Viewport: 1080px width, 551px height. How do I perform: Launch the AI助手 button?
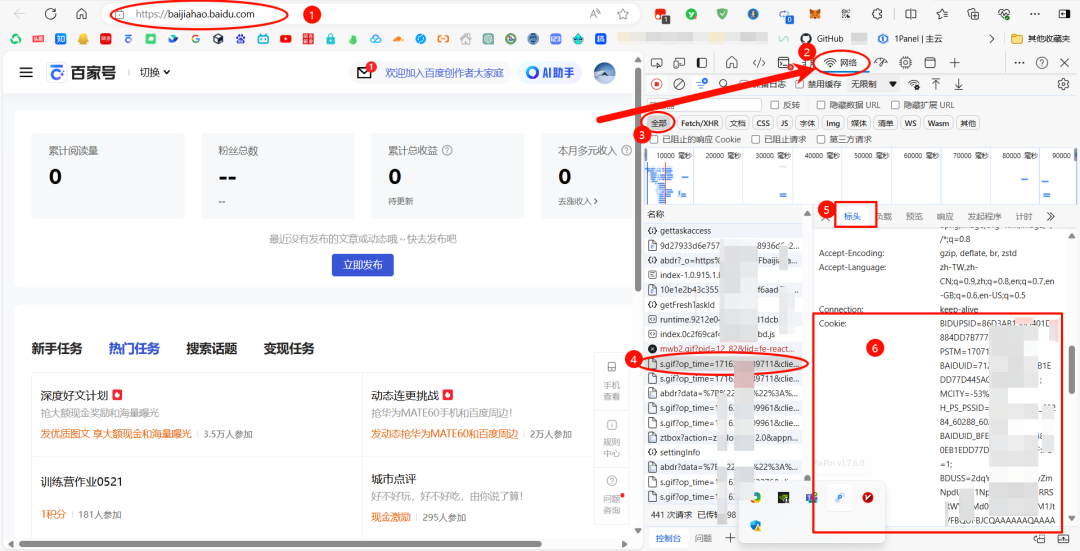click(550, 72)
